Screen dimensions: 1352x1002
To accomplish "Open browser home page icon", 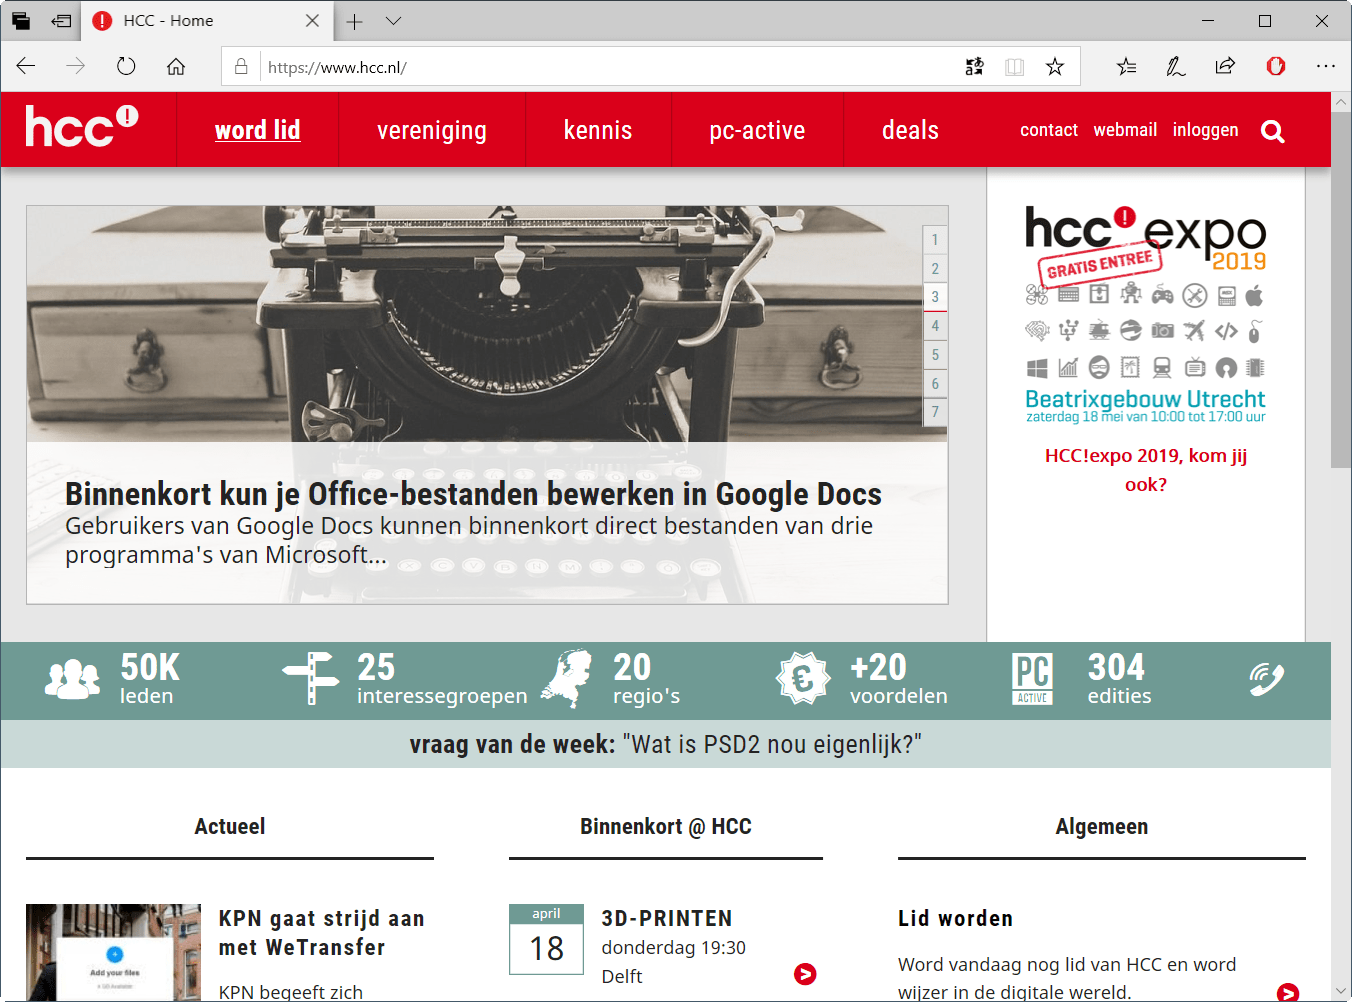I will point(176,66).
